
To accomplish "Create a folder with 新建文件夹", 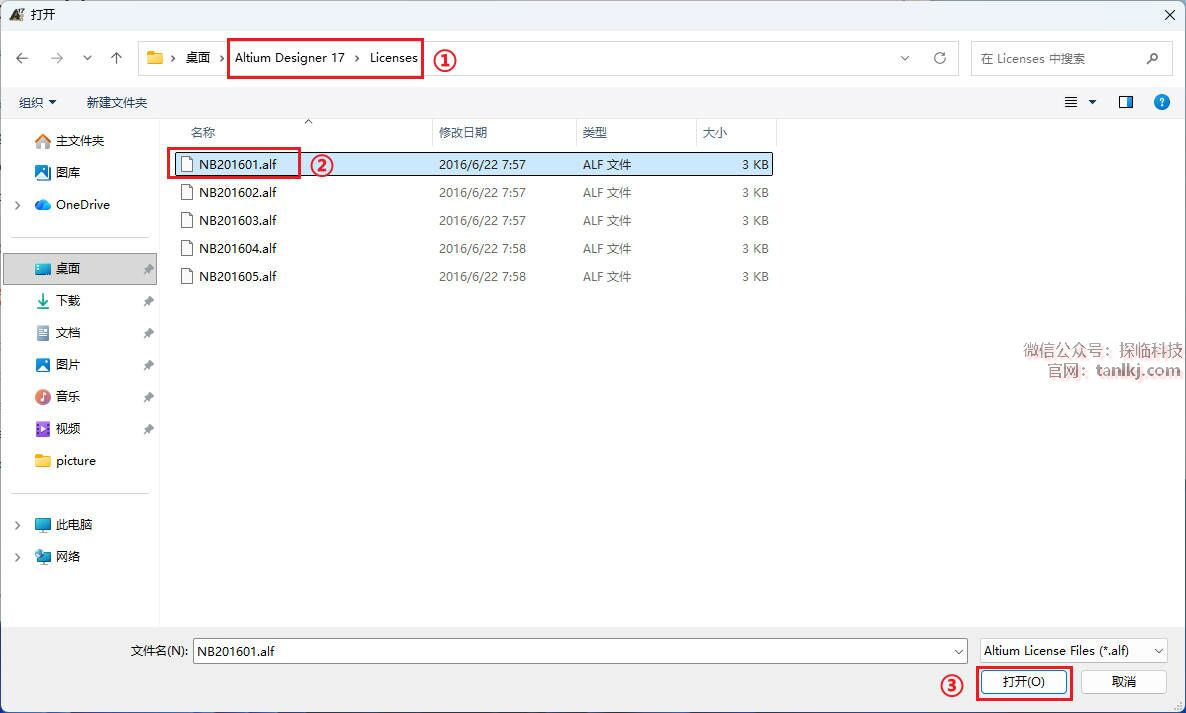I will 116,102.
